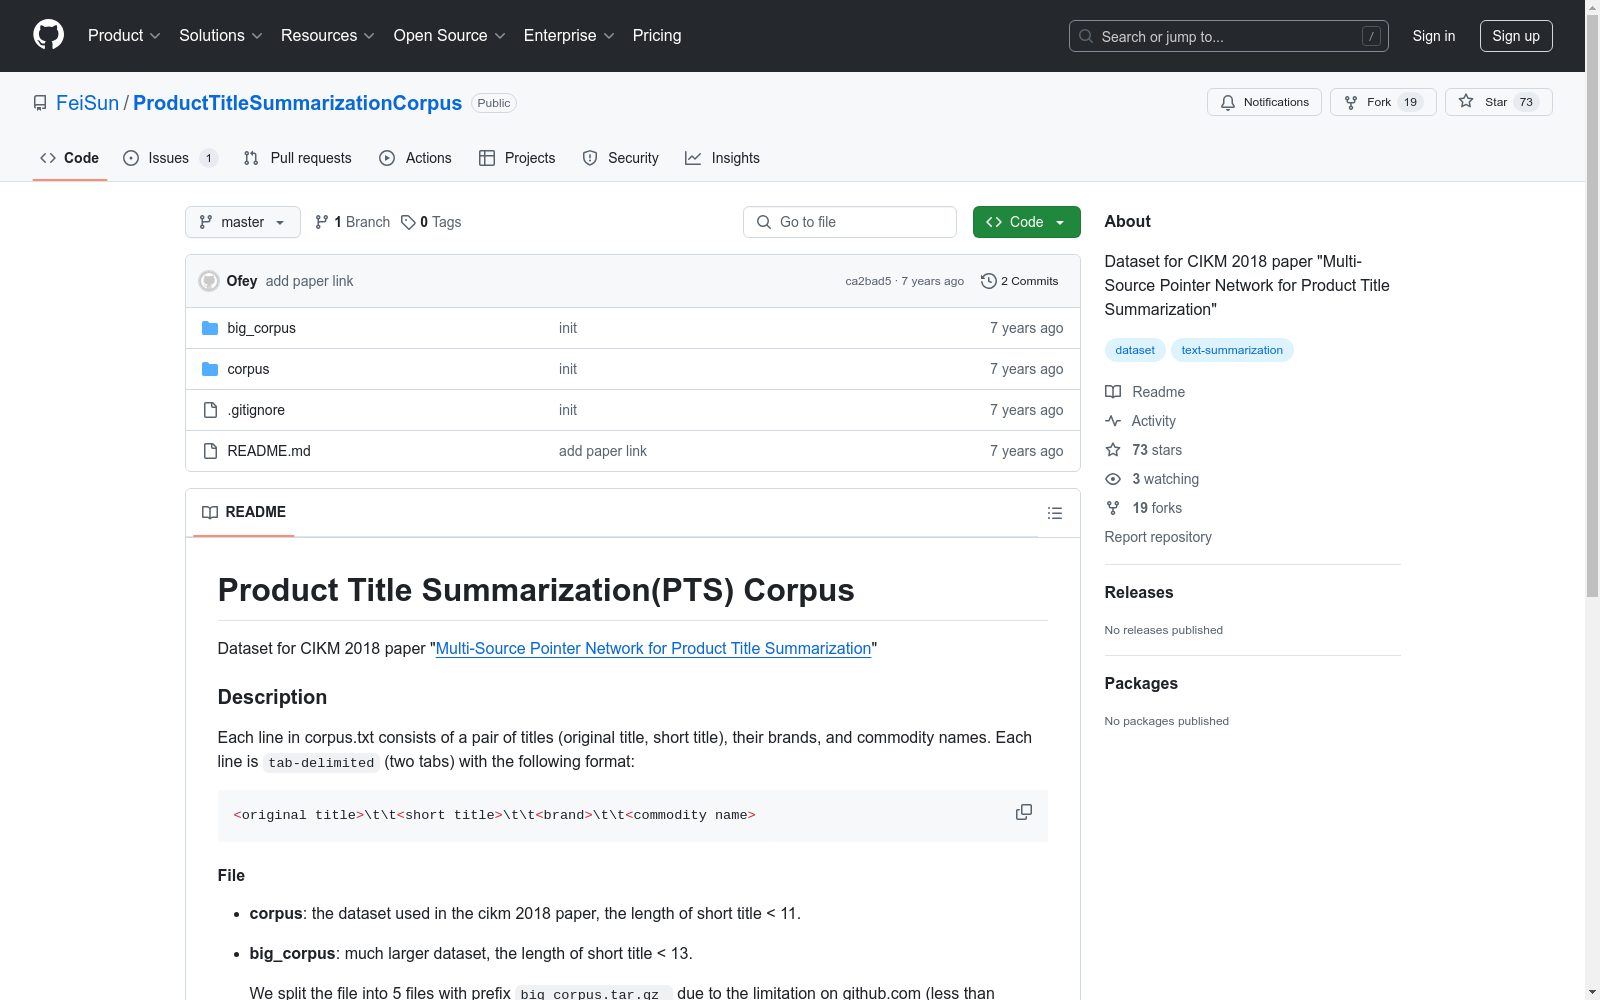Image resolution: width=1600 pixels, height=1000 pixels.
Task: Click the repository icon beside FeiSun
Action: click(x=40, y=103)
